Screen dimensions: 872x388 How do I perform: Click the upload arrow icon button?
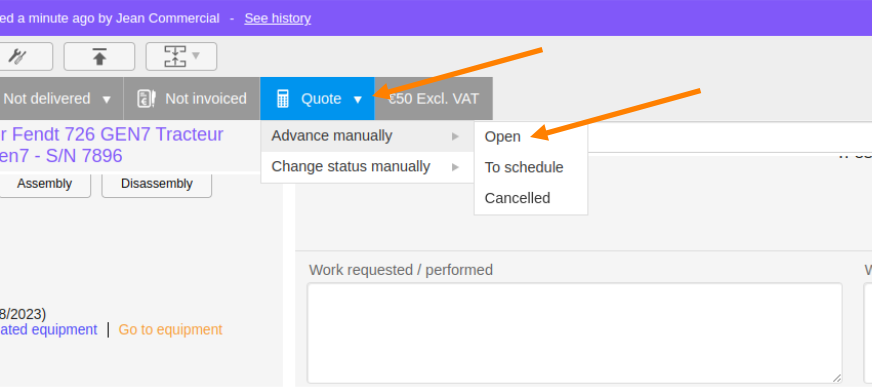100,56
